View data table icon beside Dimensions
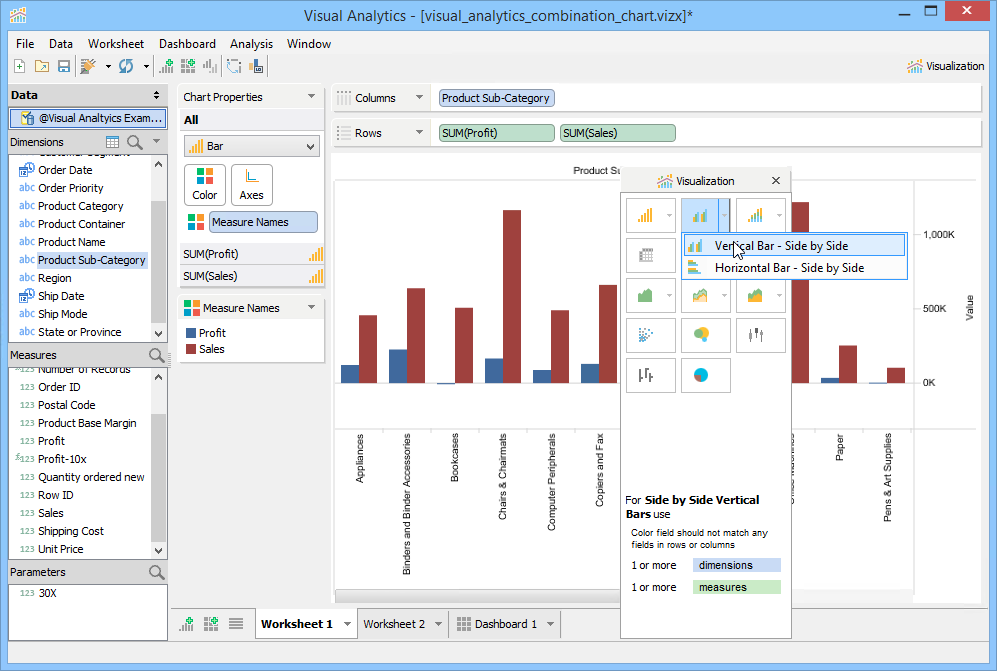The height and width of the screenshot is (671, 997). click(x=113, y=142)
